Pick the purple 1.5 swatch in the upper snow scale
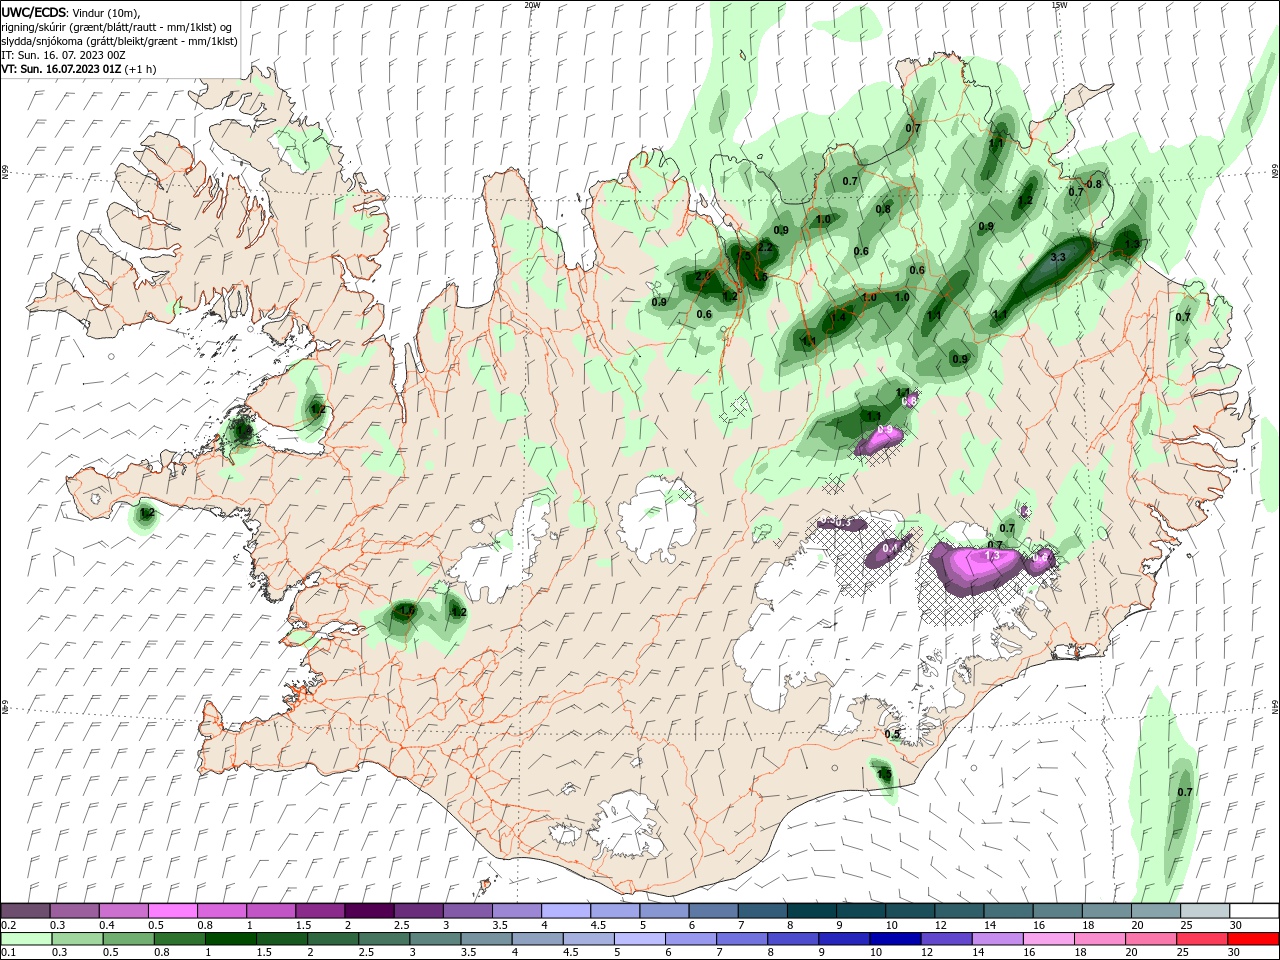The height and width of the screenshot is (960, 1280). [320, 911]
